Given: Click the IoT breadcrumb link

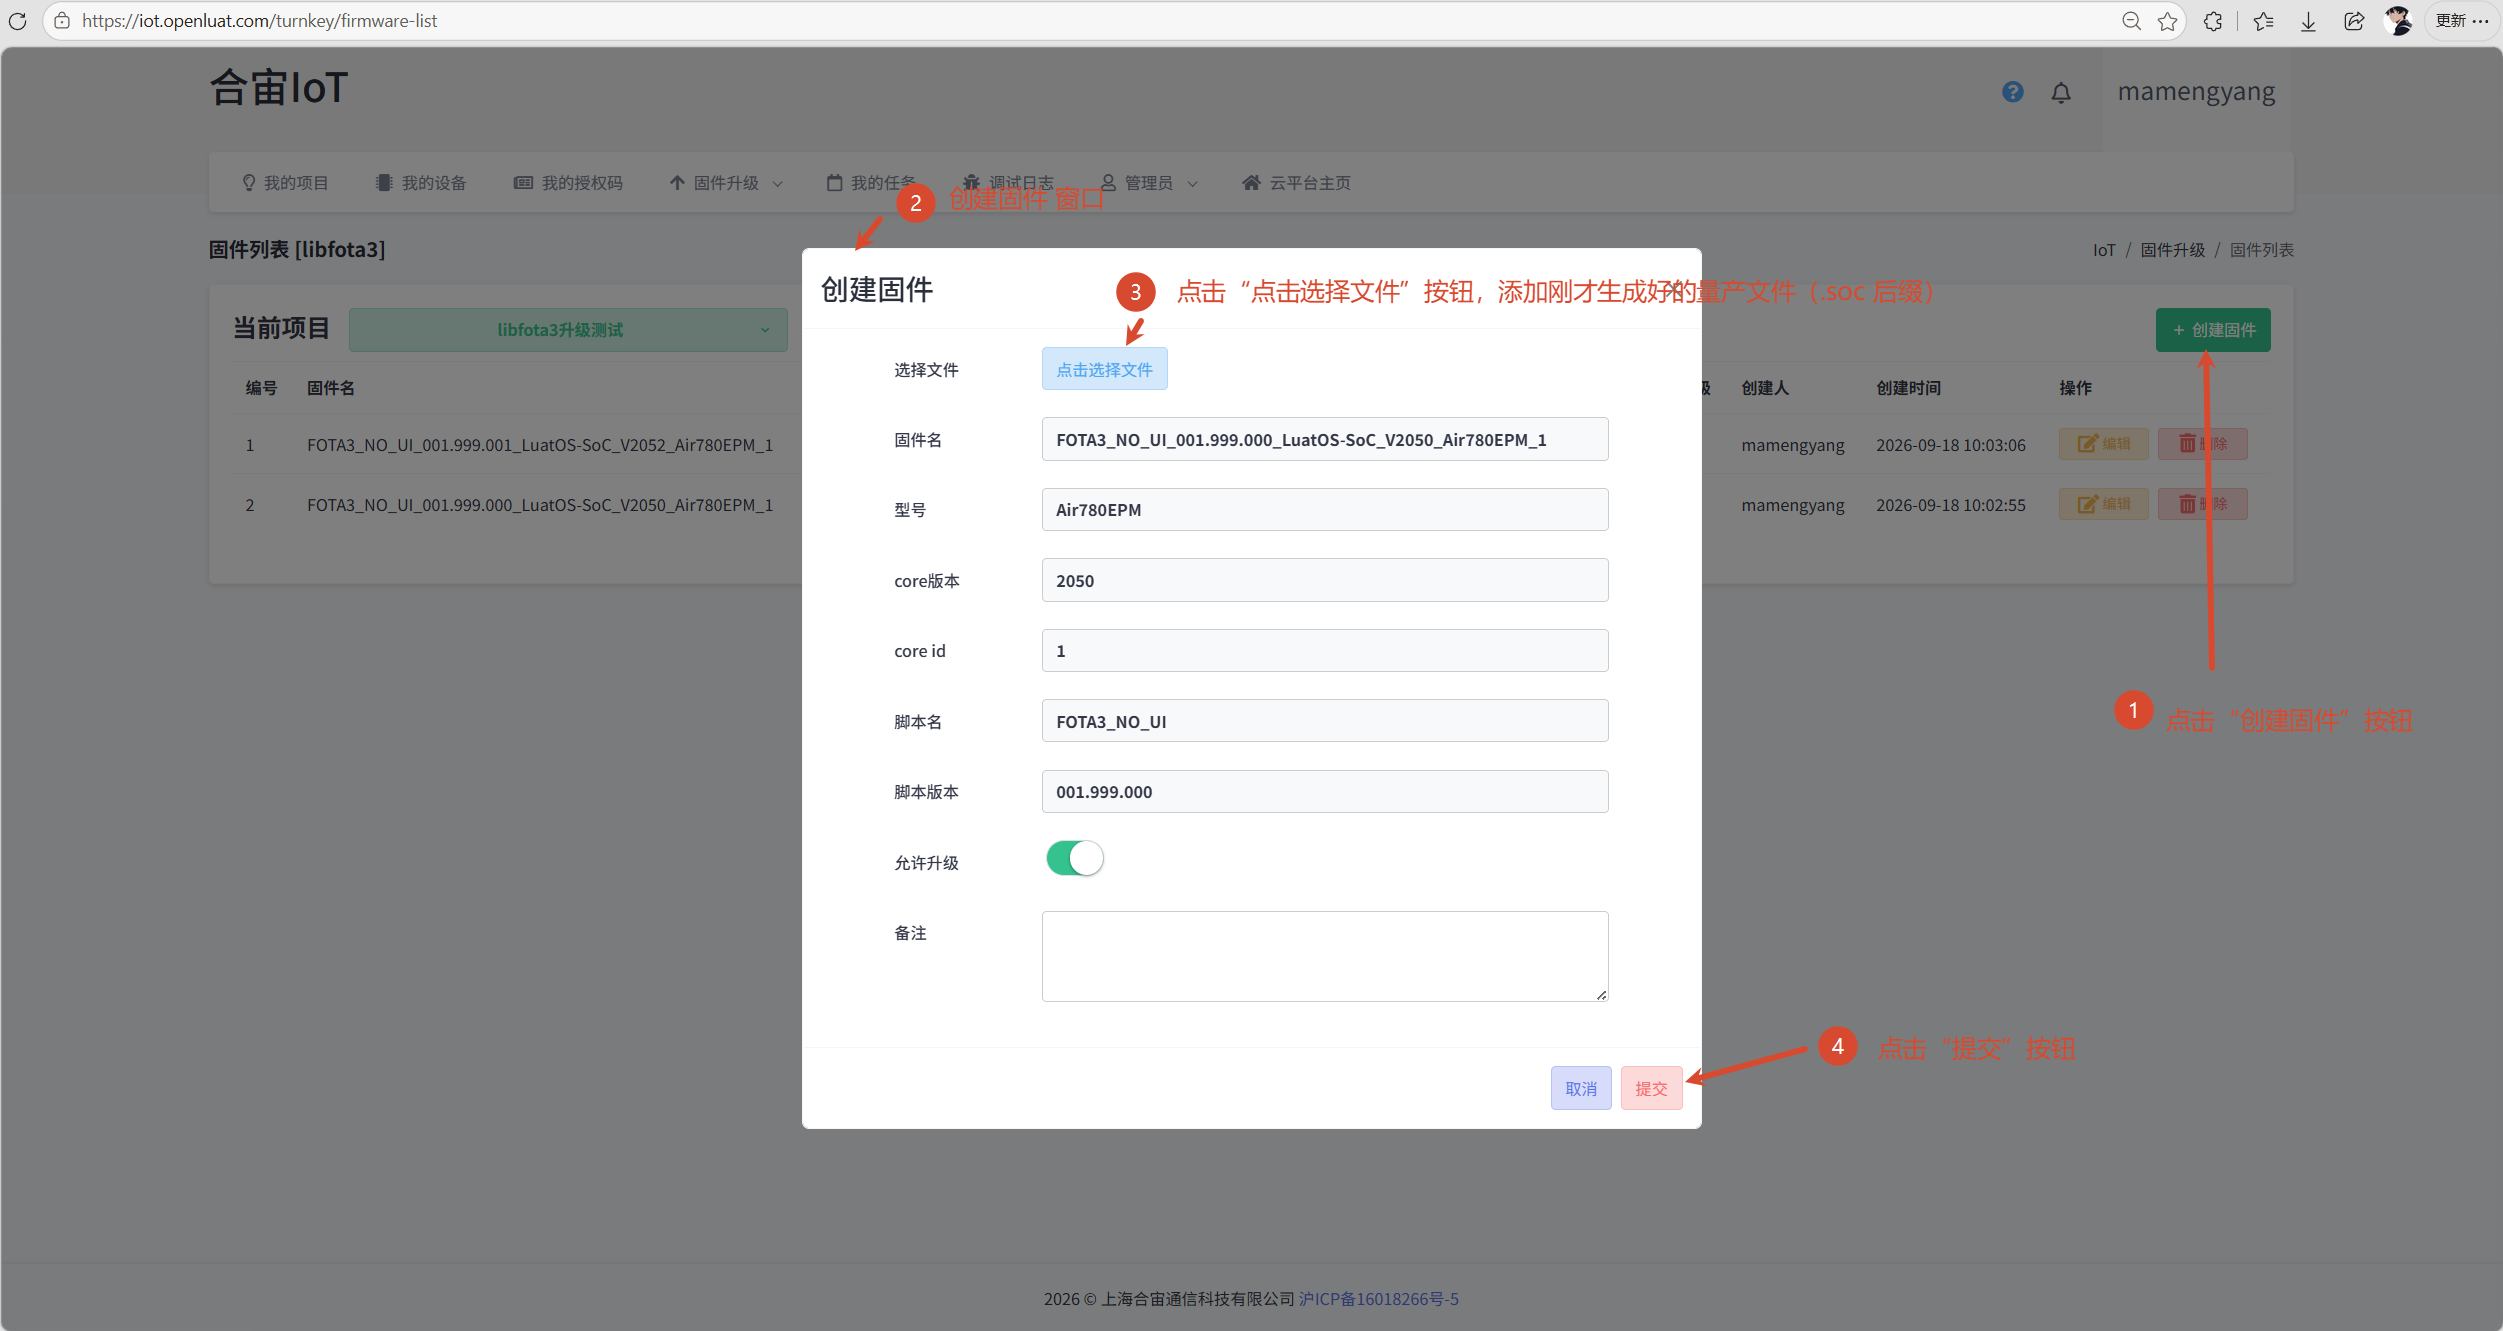Looking at the screenshot, I should (x=2104, y=250).
